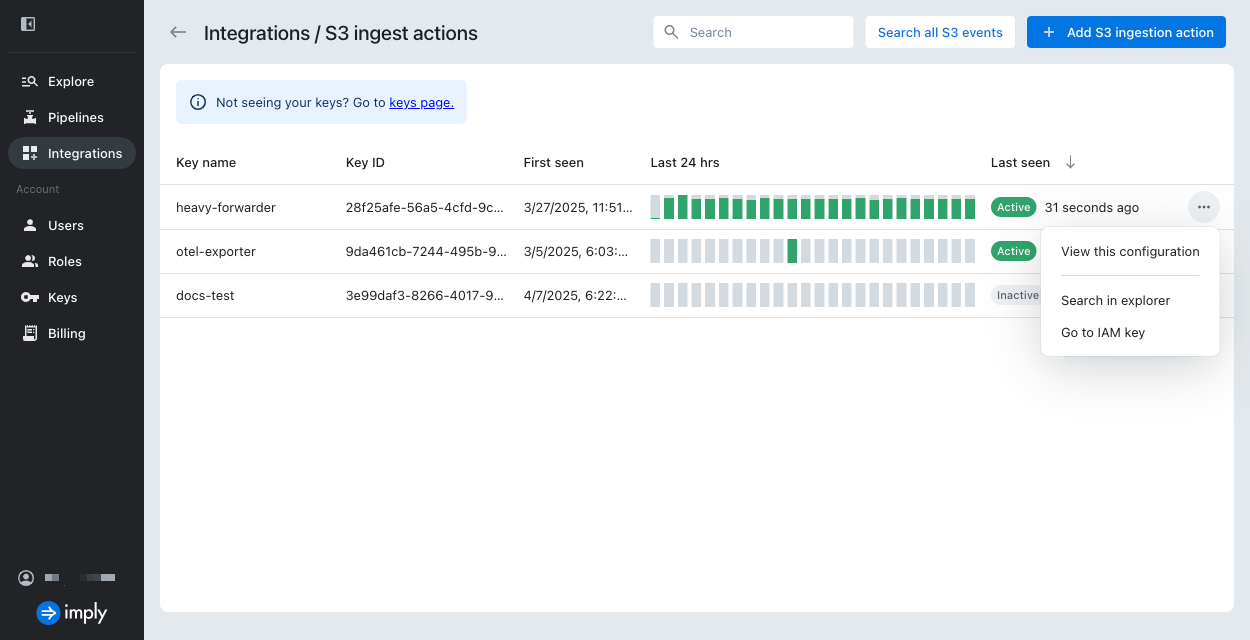Sort by Key ID column header
The image size is (1250, 640).
click(365, 162)
